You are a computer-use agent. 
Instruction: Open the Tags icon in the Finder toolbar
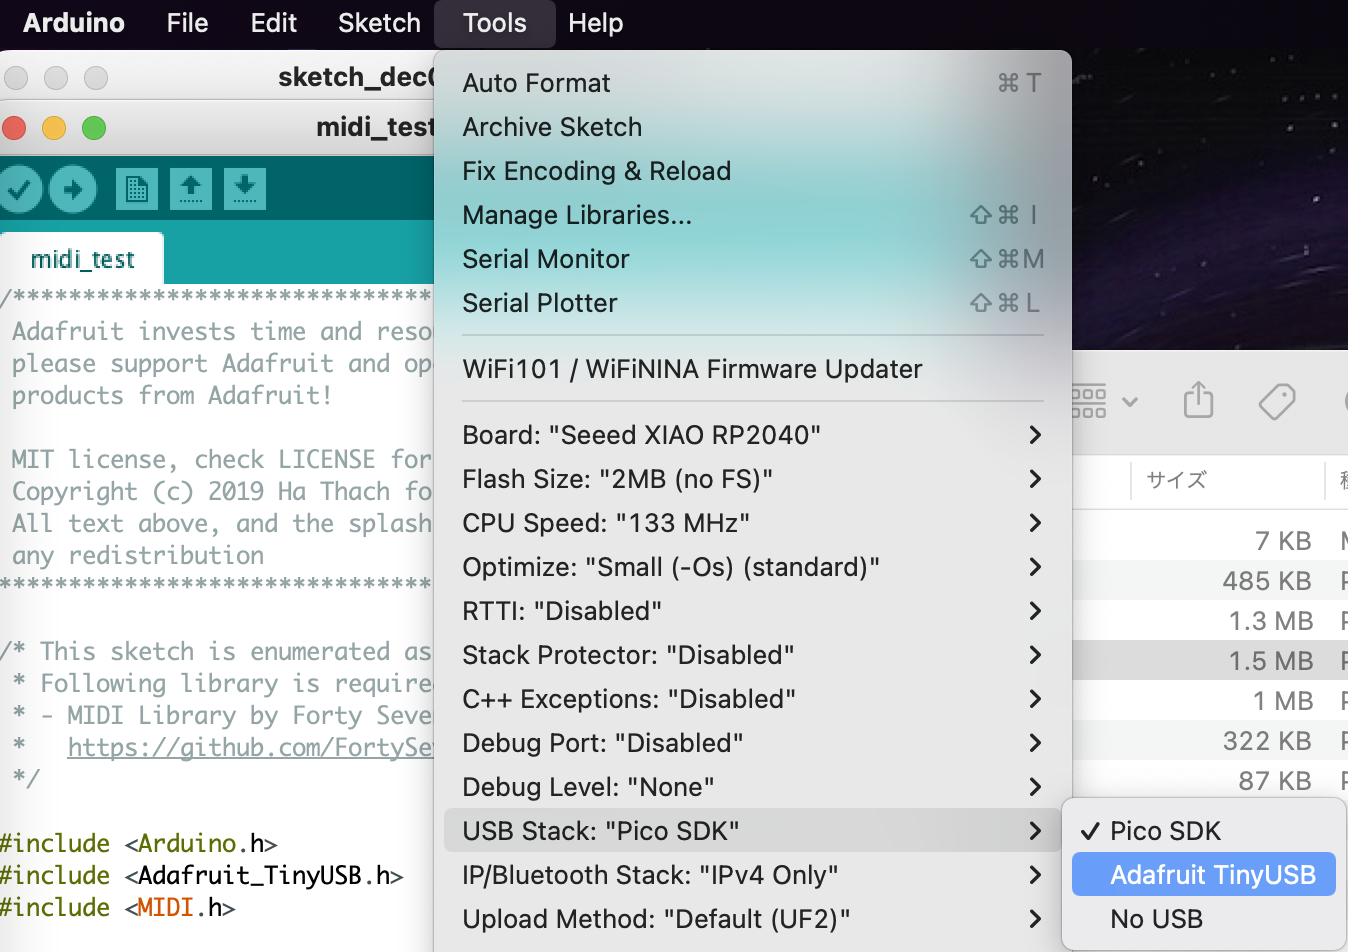point(1277,401)
